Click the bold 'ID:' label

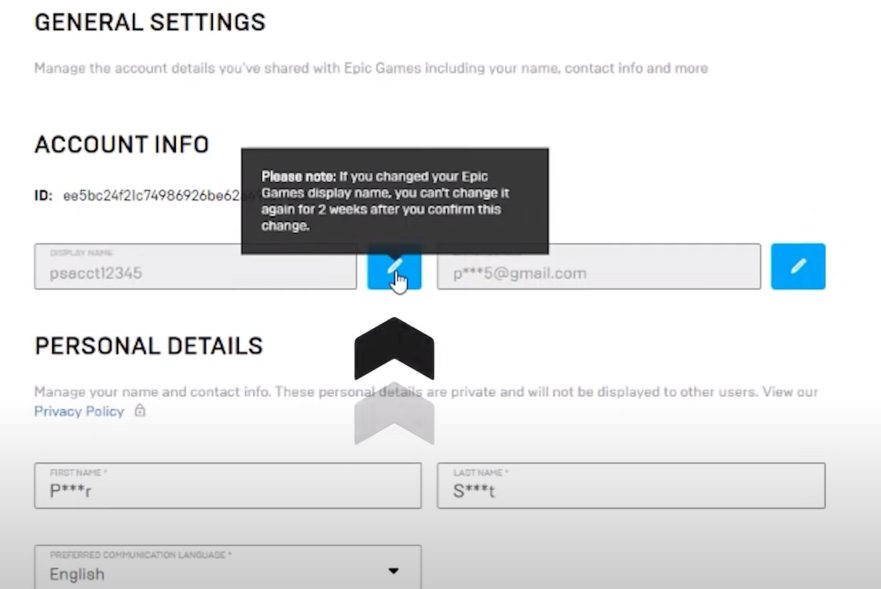click(44, 197)
